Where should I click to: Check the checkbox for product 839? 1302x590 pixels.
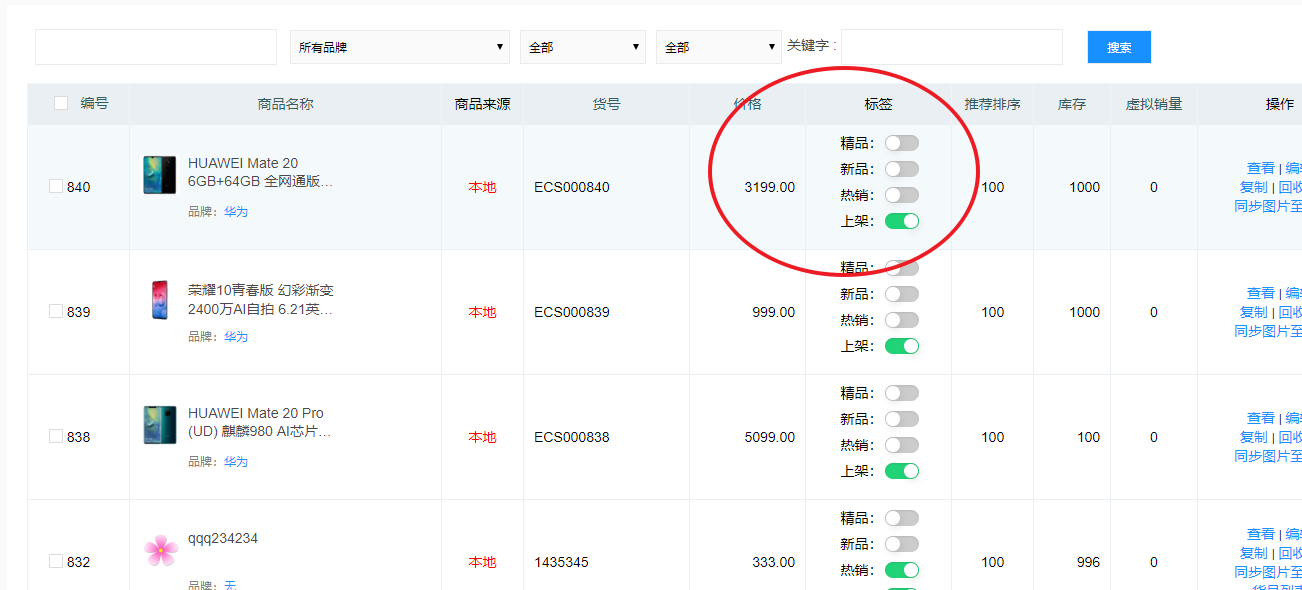56,311
